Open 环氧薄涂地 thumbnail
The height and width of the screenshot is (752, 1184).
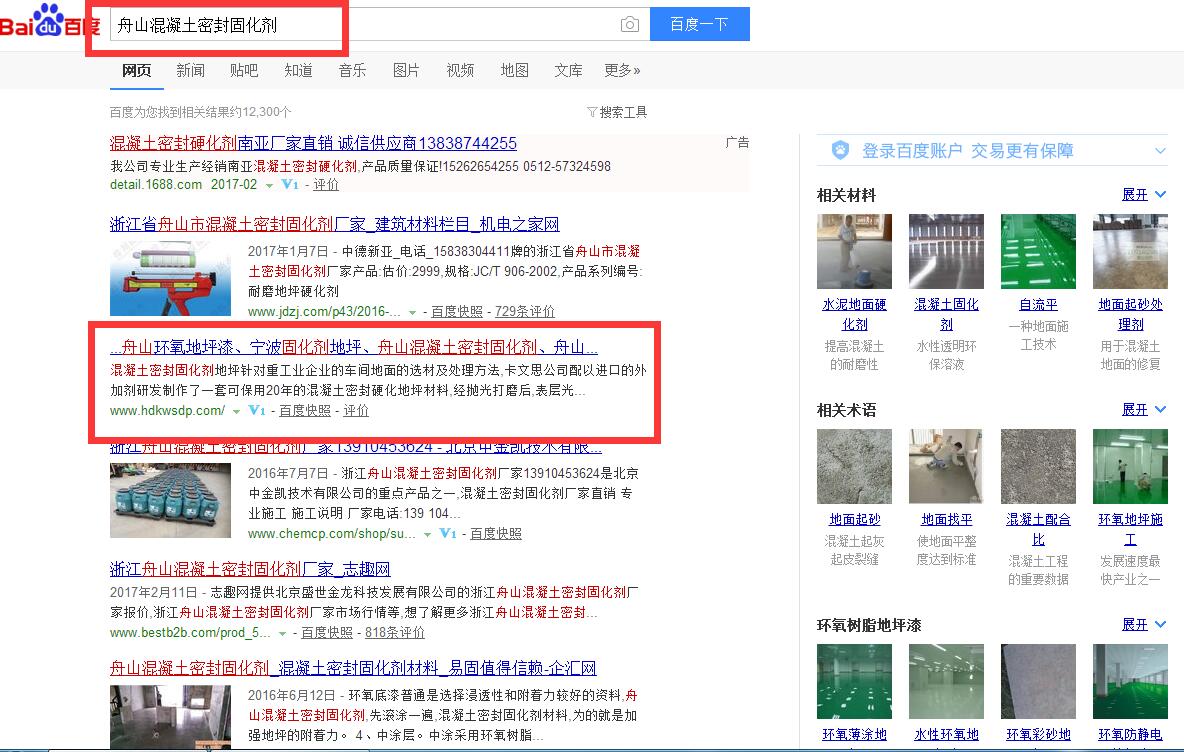point(854,681)
